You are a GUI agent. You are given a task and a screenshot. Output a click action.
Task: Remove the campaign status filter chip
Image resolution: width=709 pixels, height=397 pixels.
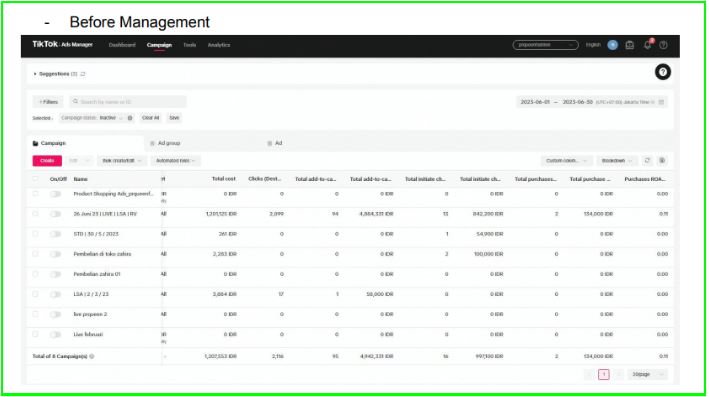[x=130, y=118]
